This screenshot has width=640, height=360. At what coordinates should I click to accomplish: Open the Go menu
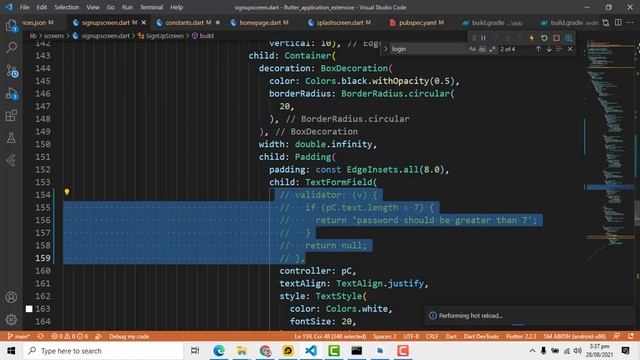(111, 7)
